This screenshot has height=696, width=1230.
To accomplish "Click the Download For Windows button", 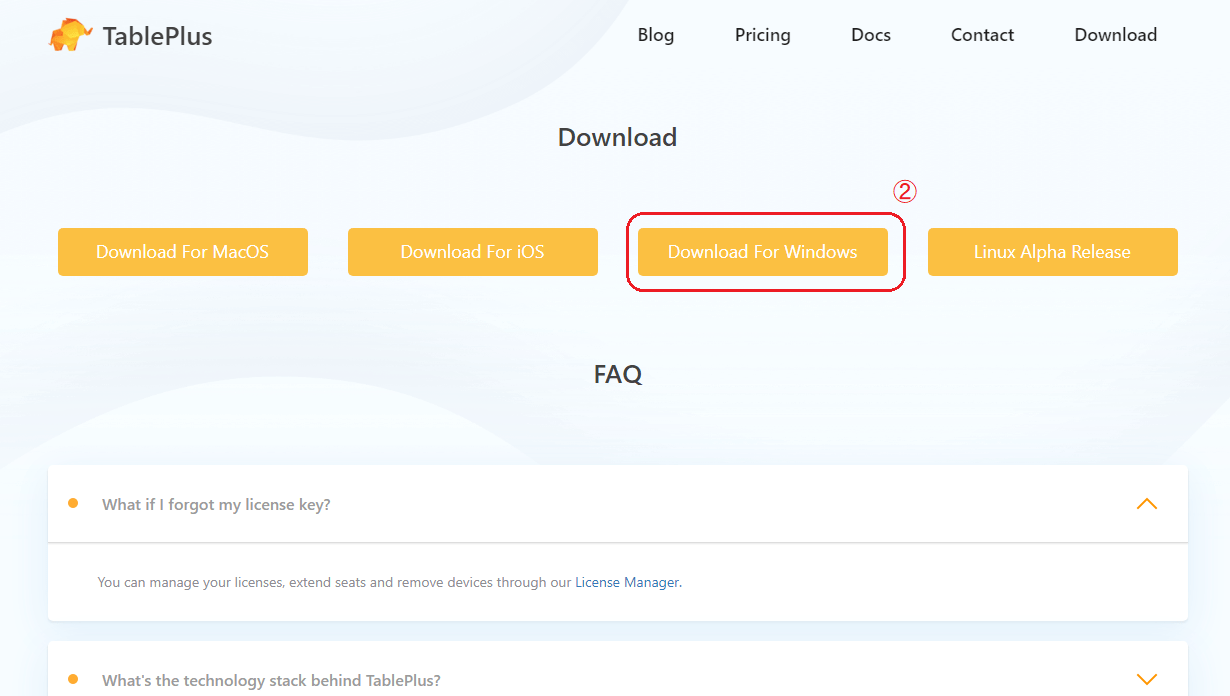I will 763,252.
